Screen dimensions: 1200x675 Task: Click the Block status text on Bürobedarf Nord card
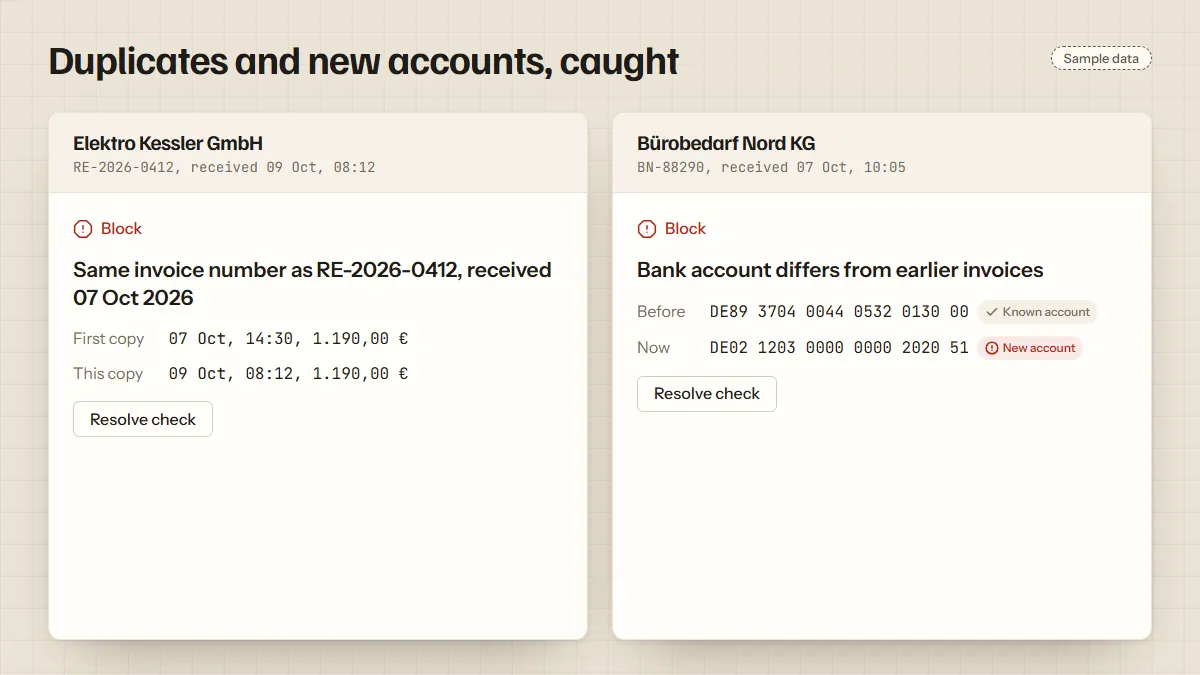click(x=685, y=229)
